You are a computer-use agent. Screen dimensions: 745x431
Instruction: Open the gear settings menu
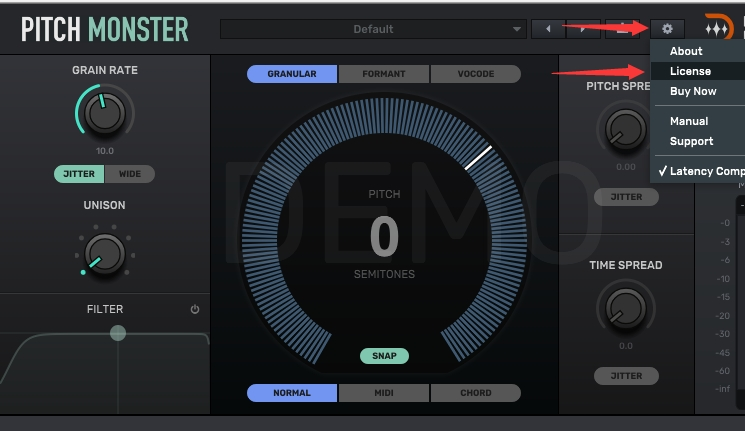click(x=667, y=29)
